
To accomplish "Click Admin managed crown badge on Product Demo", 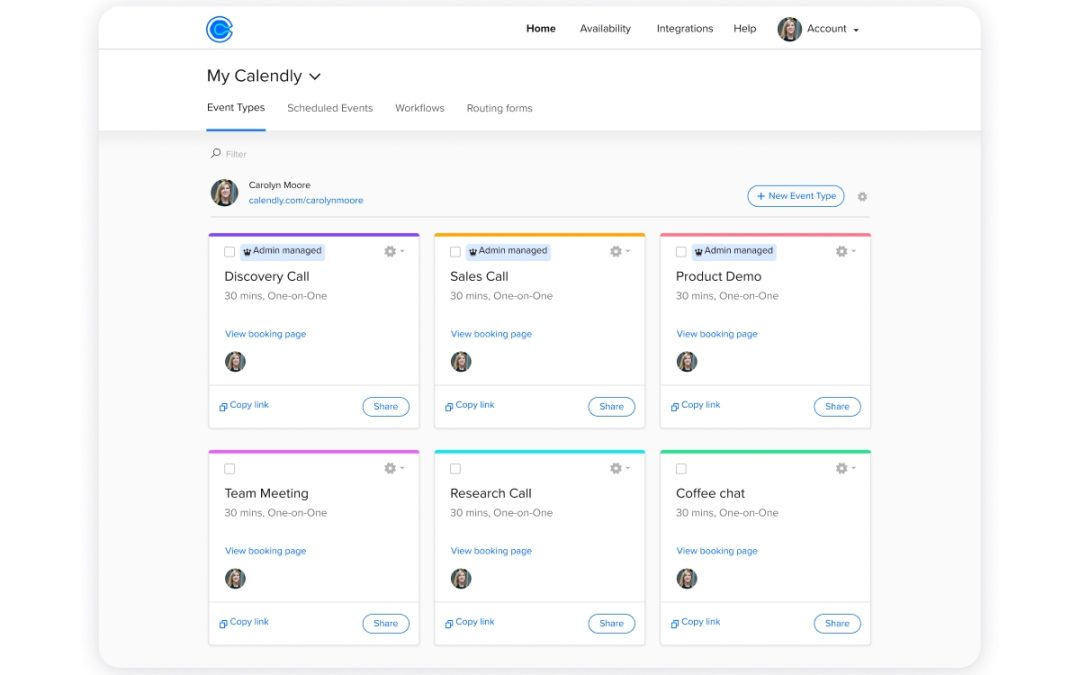I will [x=734, y=251].
